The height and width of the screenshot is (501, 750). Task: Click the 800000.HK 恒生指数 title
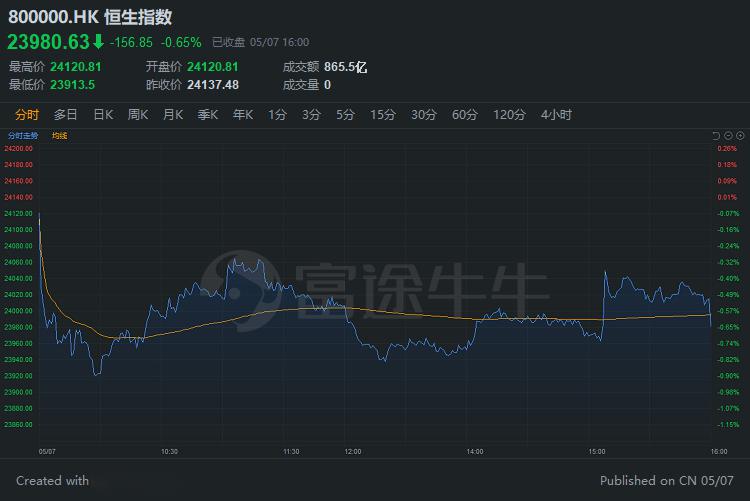click(x=90, y=17)
